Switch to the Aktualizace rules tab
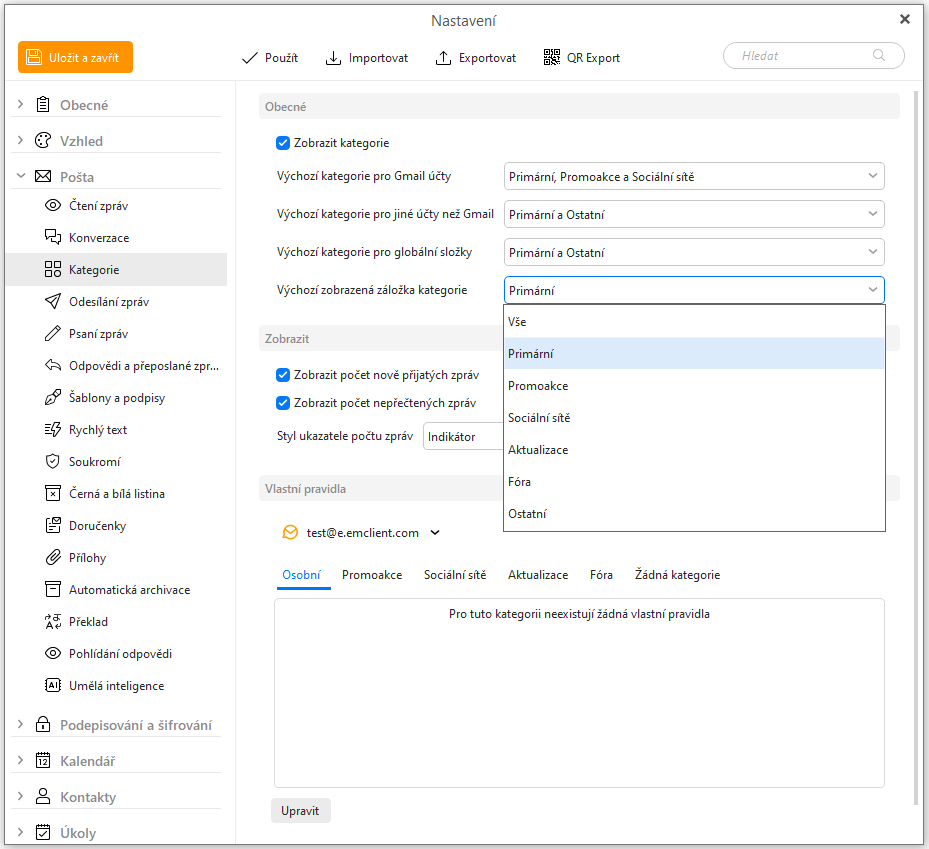The width and height of the screenshot is (929, 849). (x=537, y=575)
